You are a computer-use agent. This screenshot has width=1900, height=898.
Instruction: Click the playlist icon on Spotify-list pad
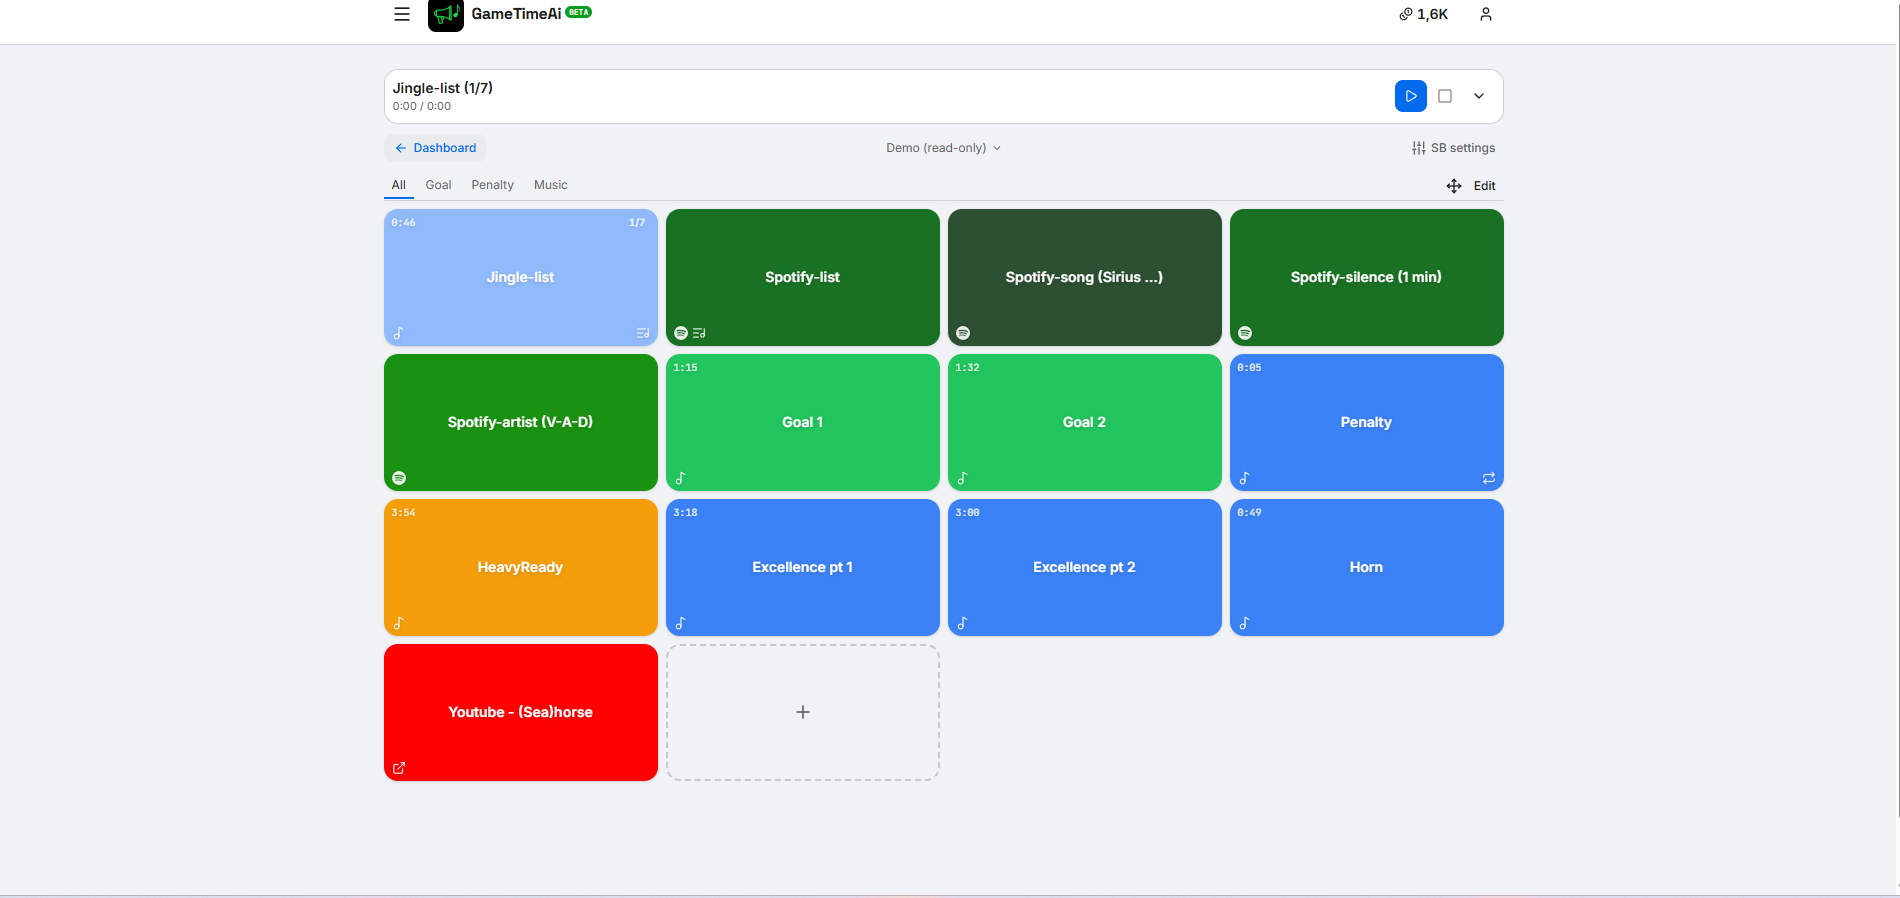coord(699,333)
